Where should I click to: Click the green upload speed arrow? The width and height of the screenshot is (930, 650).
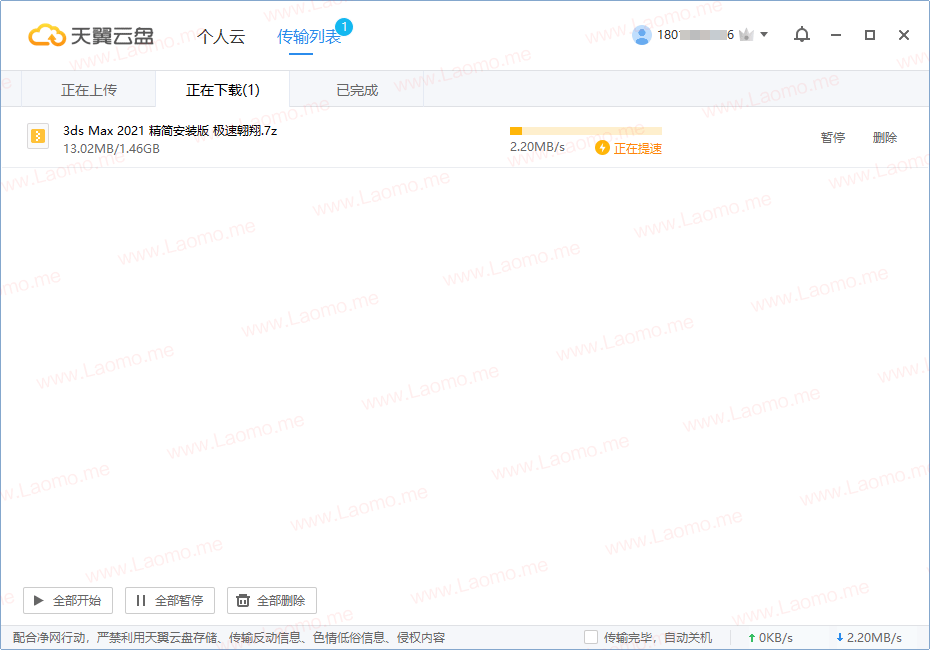point(751,638)
